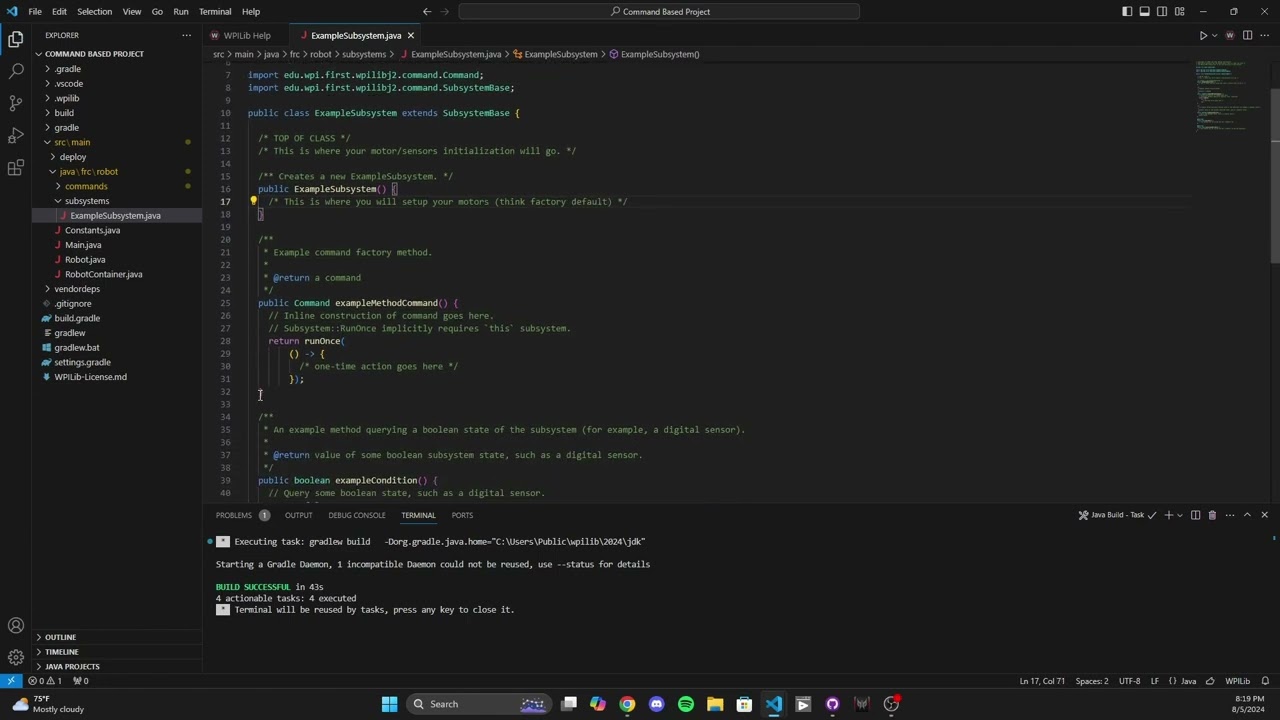This screenshot has width=1280, height=720.
Task: Click the Go Back navigation arrow
Action: 427,11
